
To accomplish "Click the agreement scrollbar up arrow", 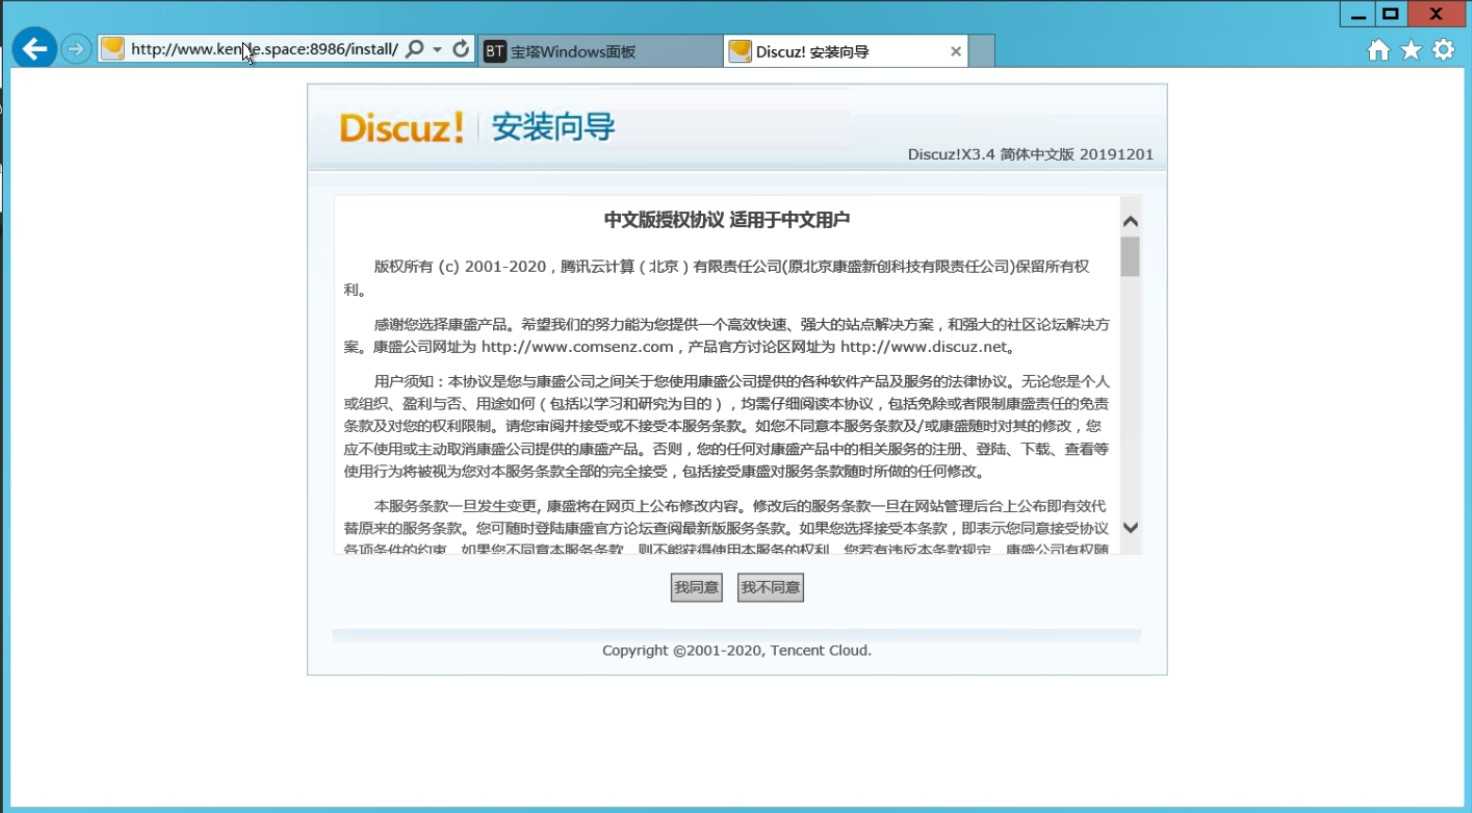I will (x=1130, y=221).
